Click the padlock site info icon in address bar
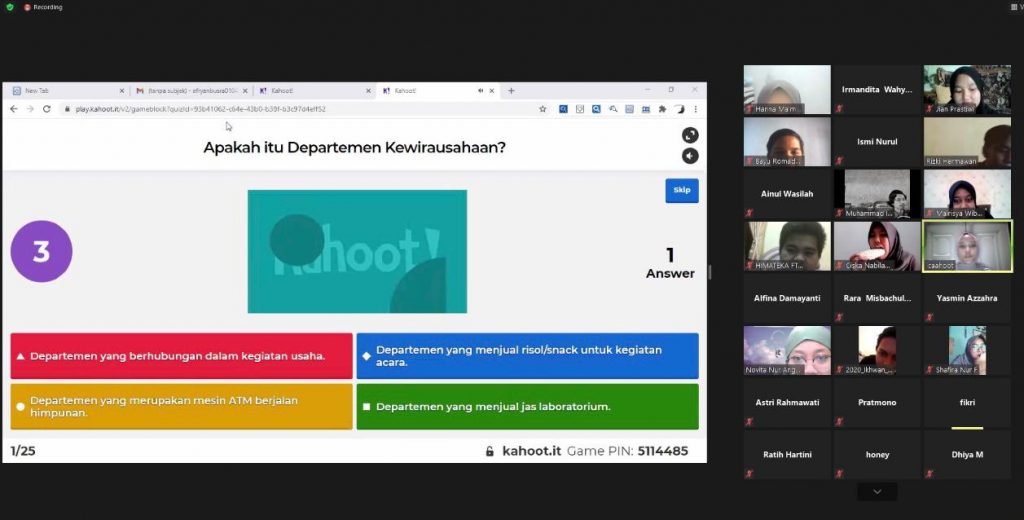The width and height of the screenshot is (1024, 520). (67, 109)
